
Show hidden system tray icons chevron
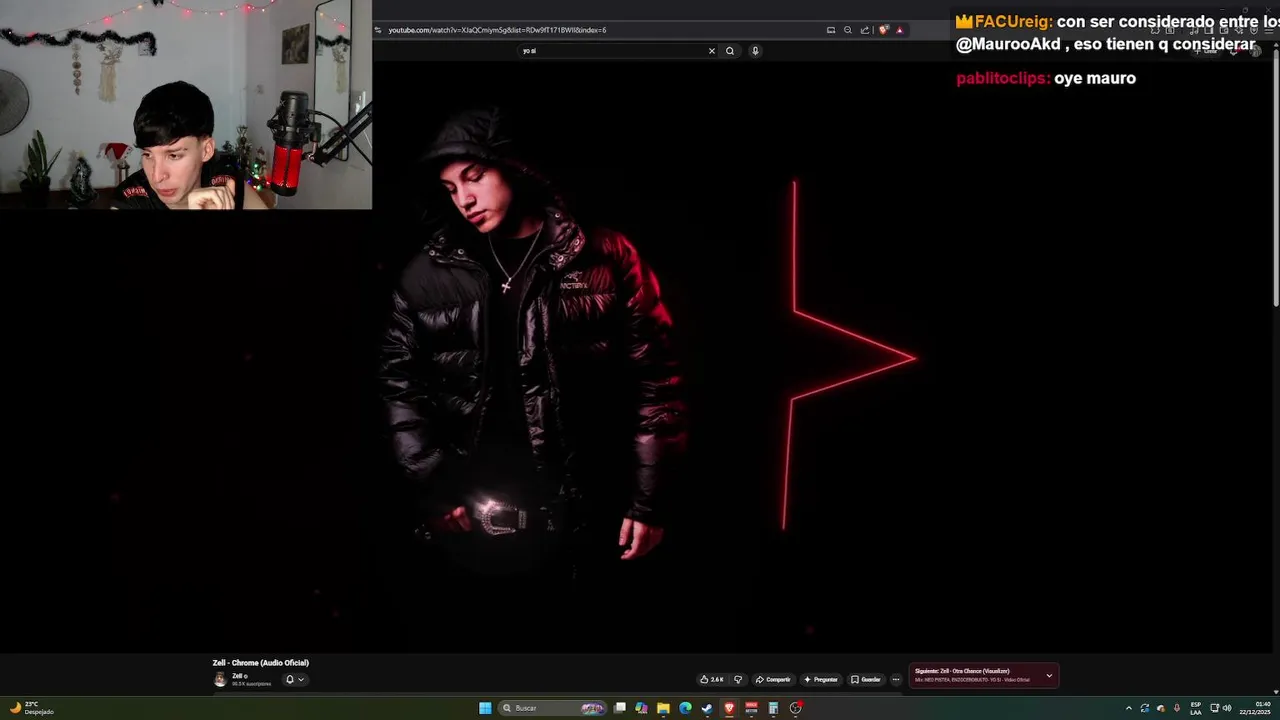tap(1129, 708)
